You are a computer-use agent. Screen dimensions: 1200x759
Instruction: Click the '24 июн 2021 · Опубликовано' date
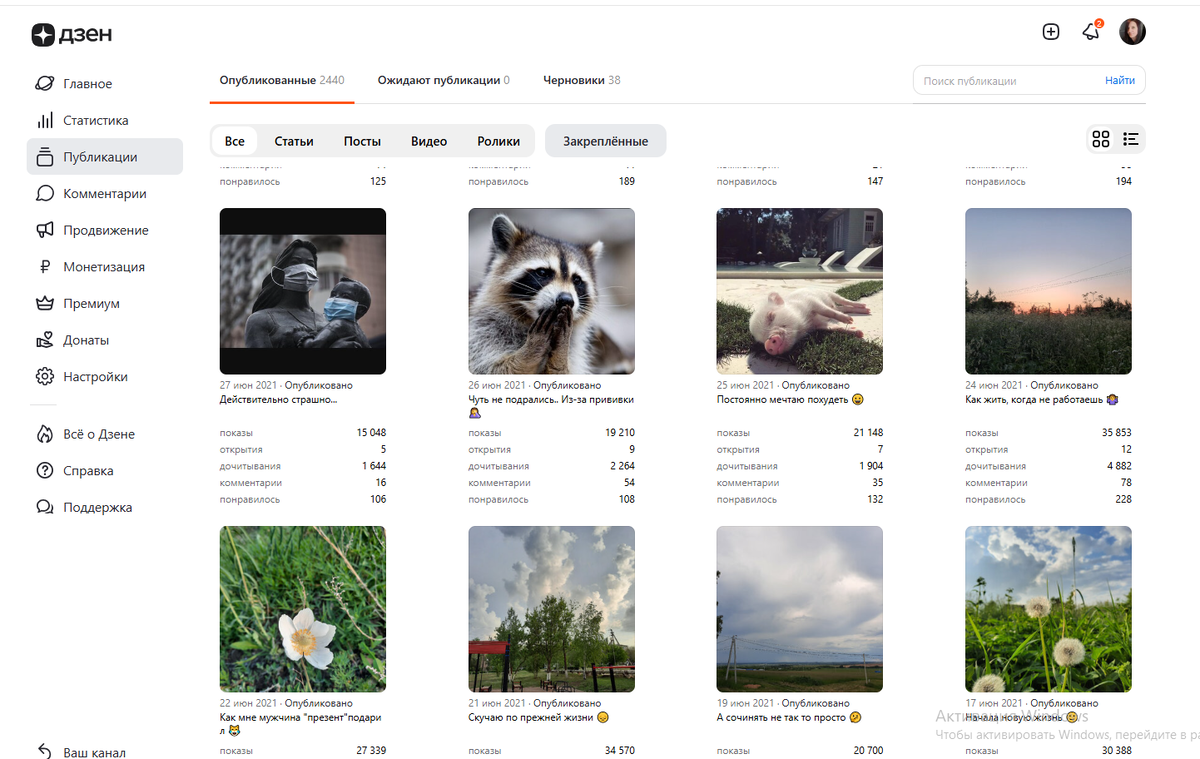coord(1031,385)
